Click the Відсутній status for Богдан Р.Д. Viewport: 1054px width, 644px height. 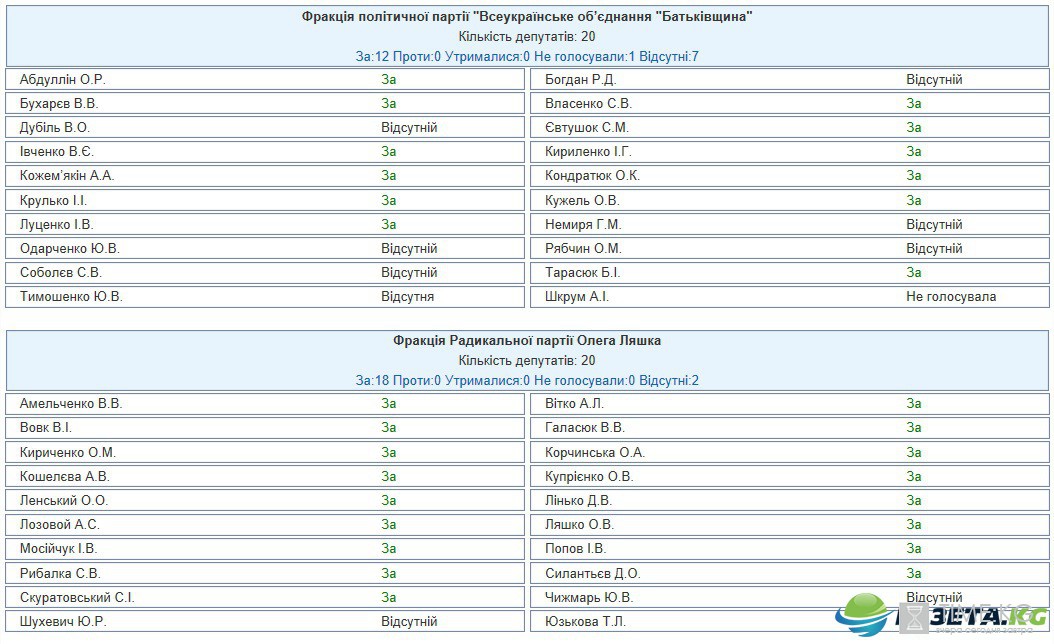click(x=934, y=79)
